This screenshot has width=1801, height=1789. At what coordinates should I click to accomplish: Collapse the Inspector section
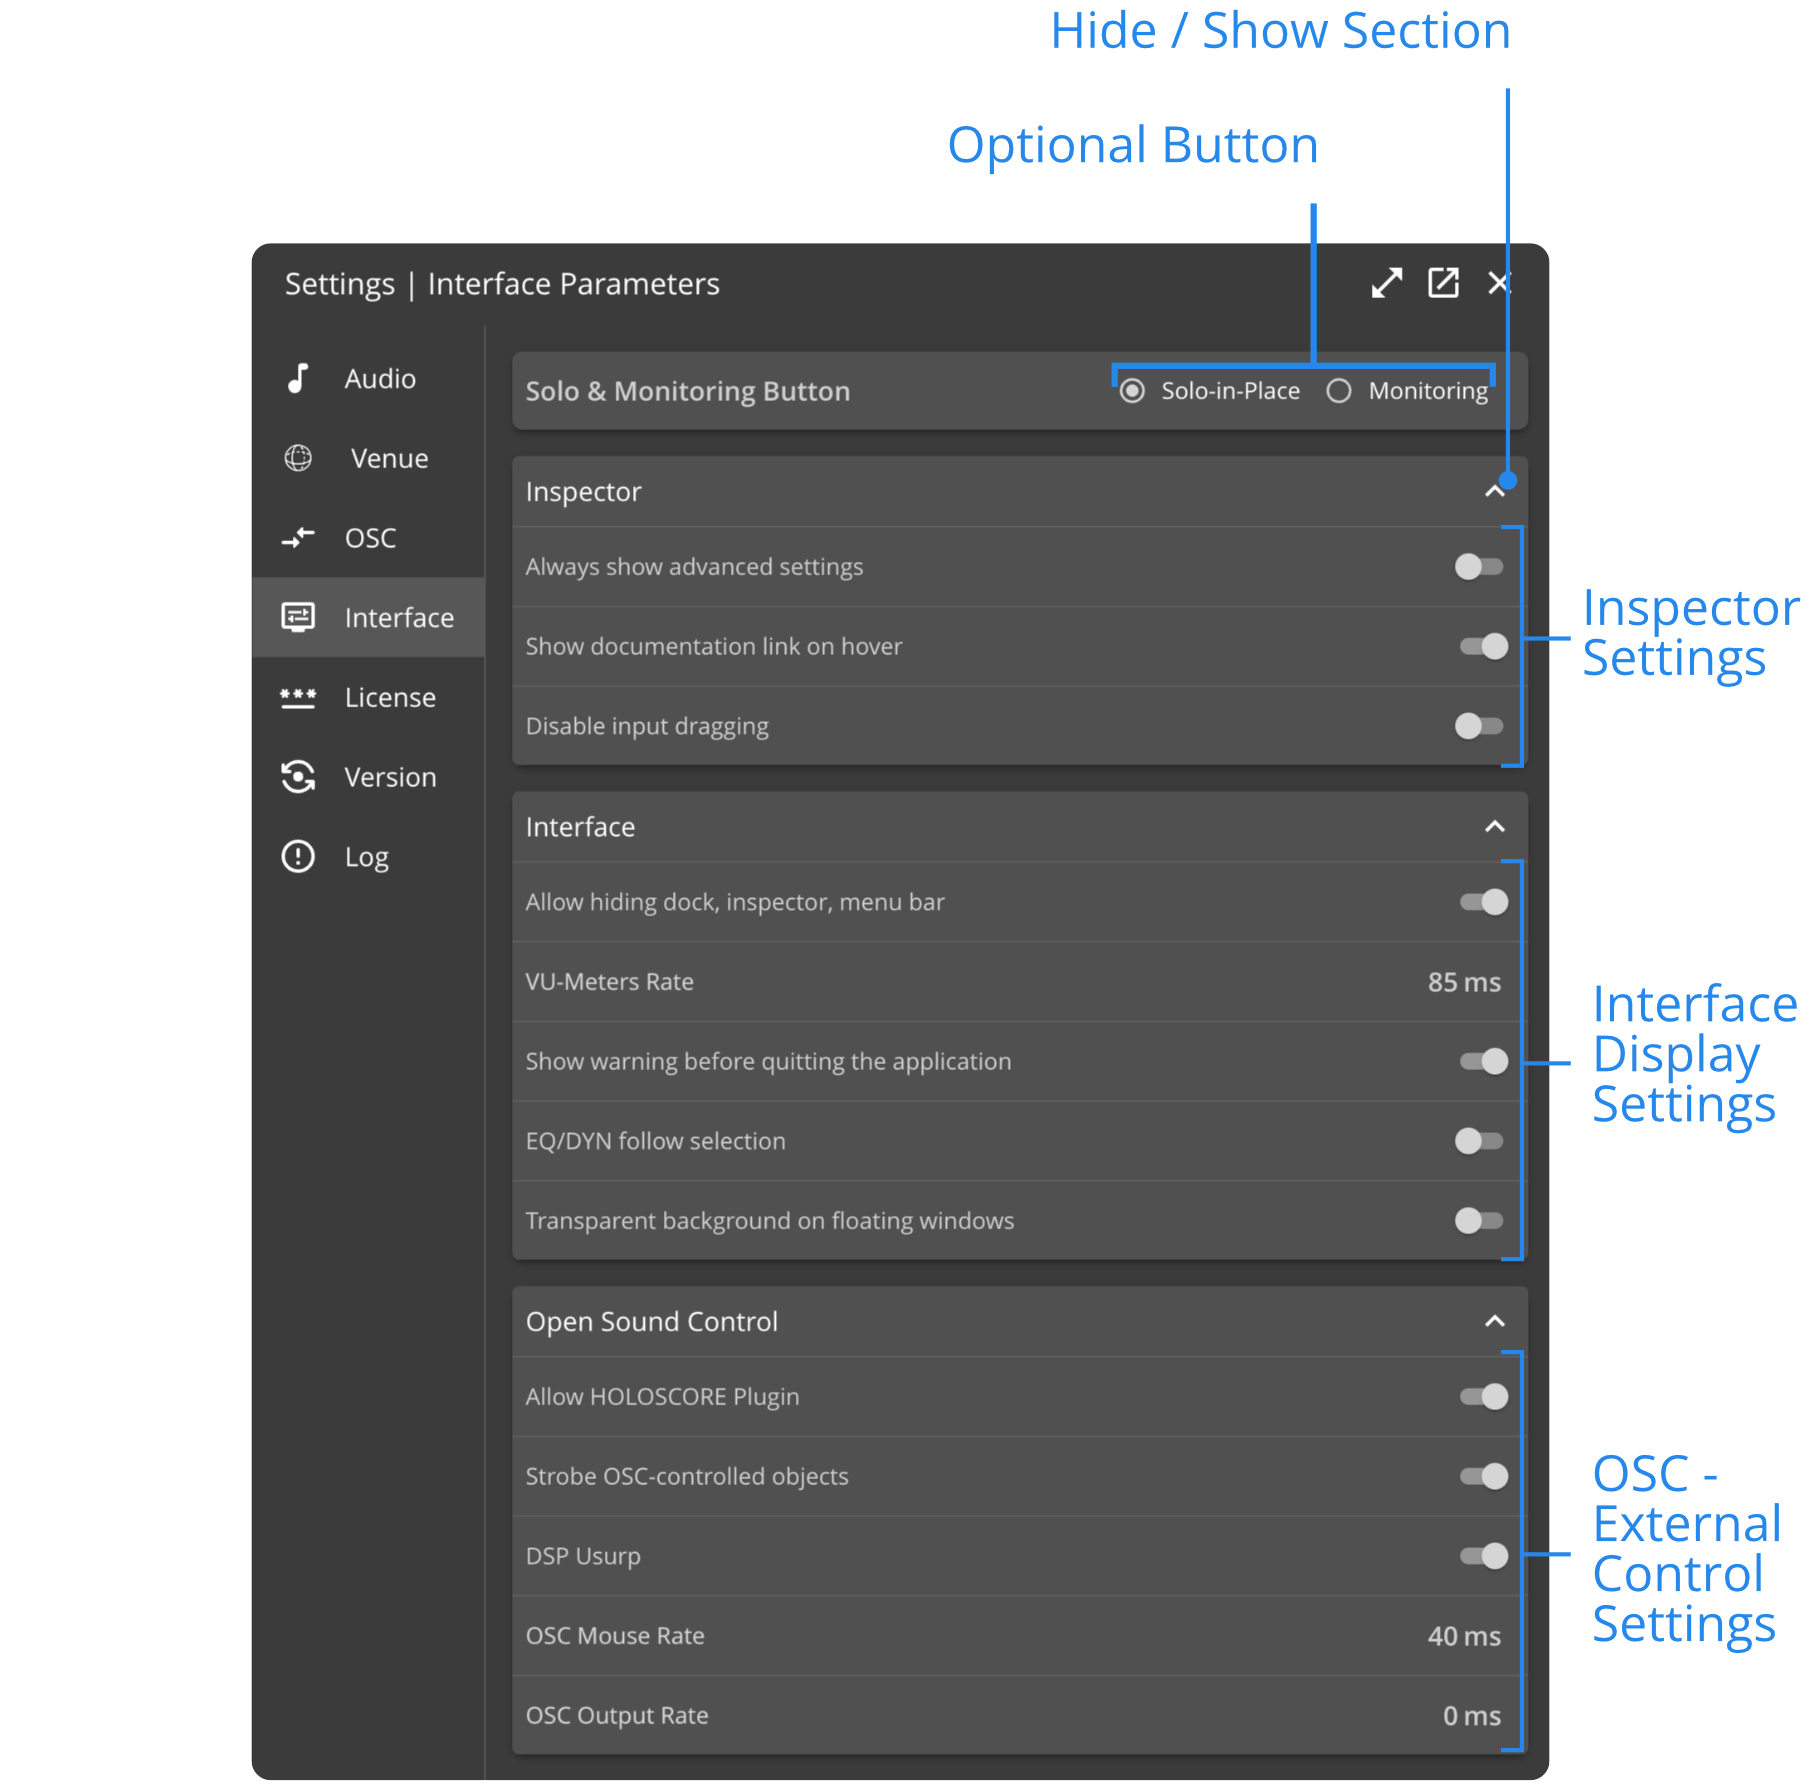[1494, 491]
